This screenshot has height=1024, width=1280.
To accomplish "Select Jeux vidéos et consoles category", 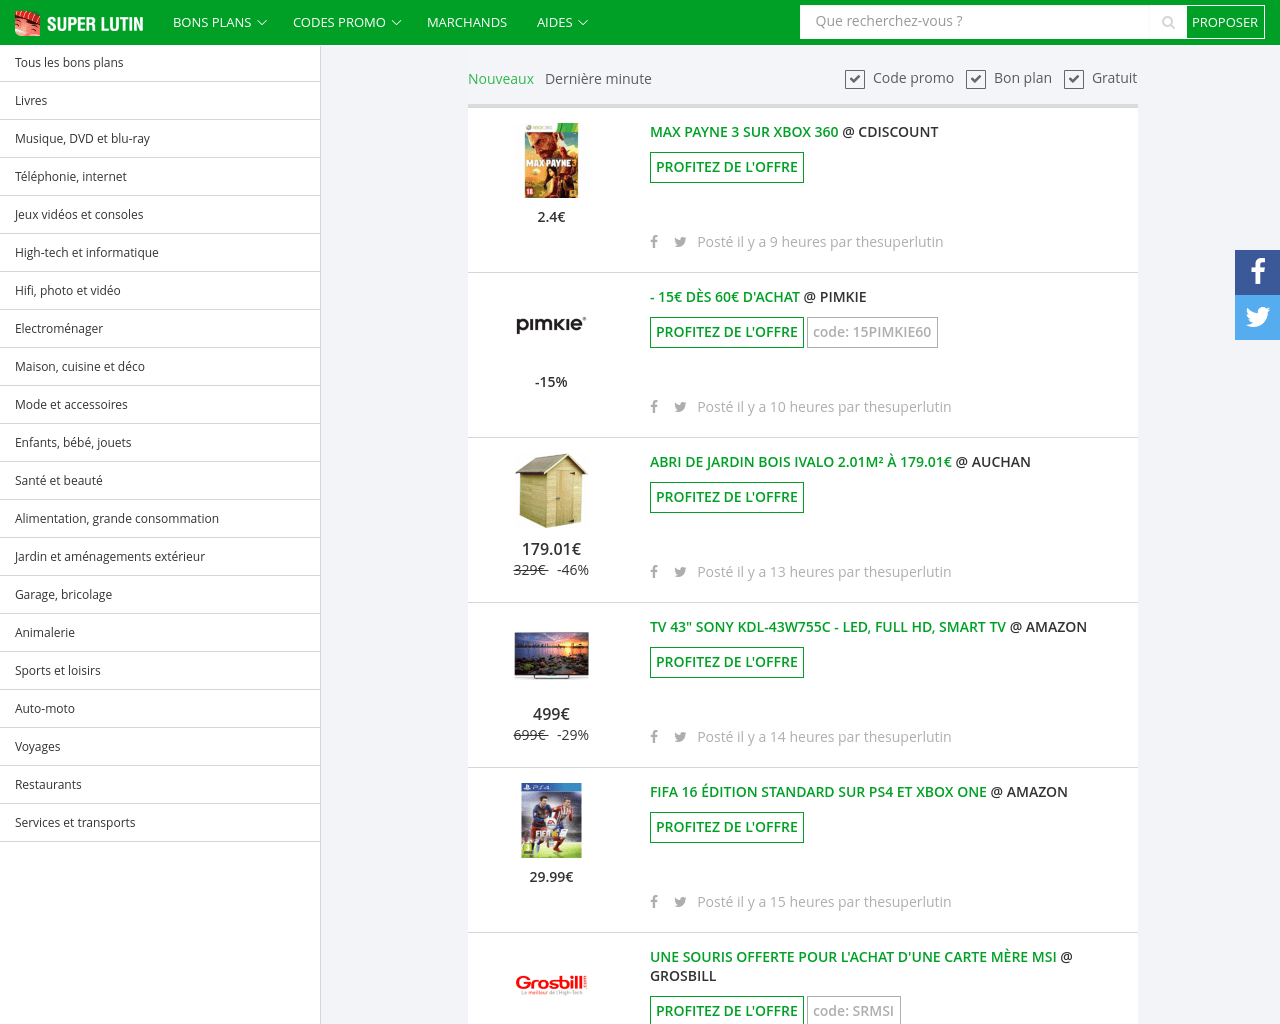I will (160, 215).
